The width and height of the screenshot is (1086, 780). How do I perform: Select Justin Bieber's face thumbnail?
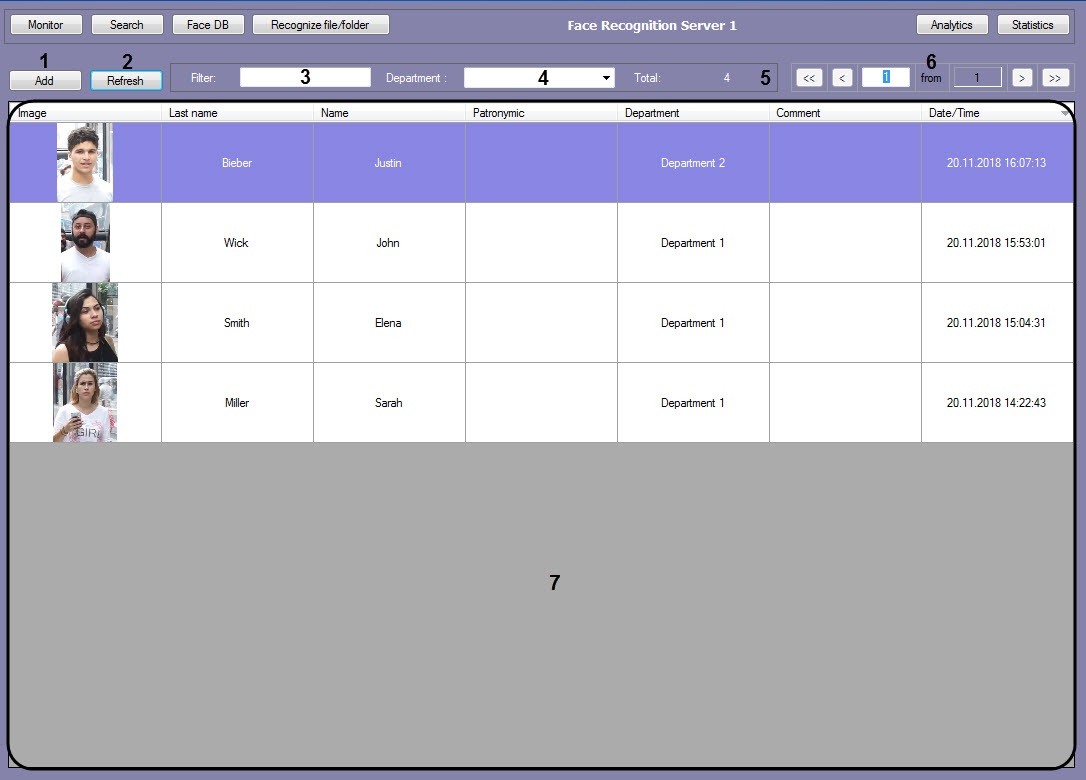pos(85,162)
